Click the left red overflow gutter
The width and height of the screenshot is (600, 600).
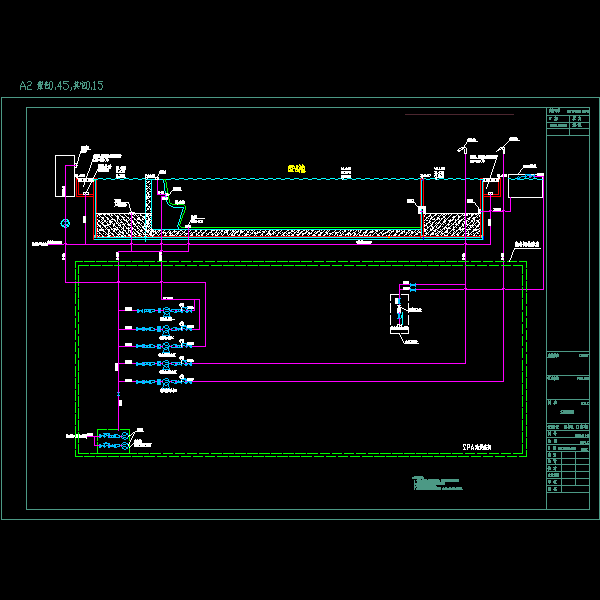[82, 188]
